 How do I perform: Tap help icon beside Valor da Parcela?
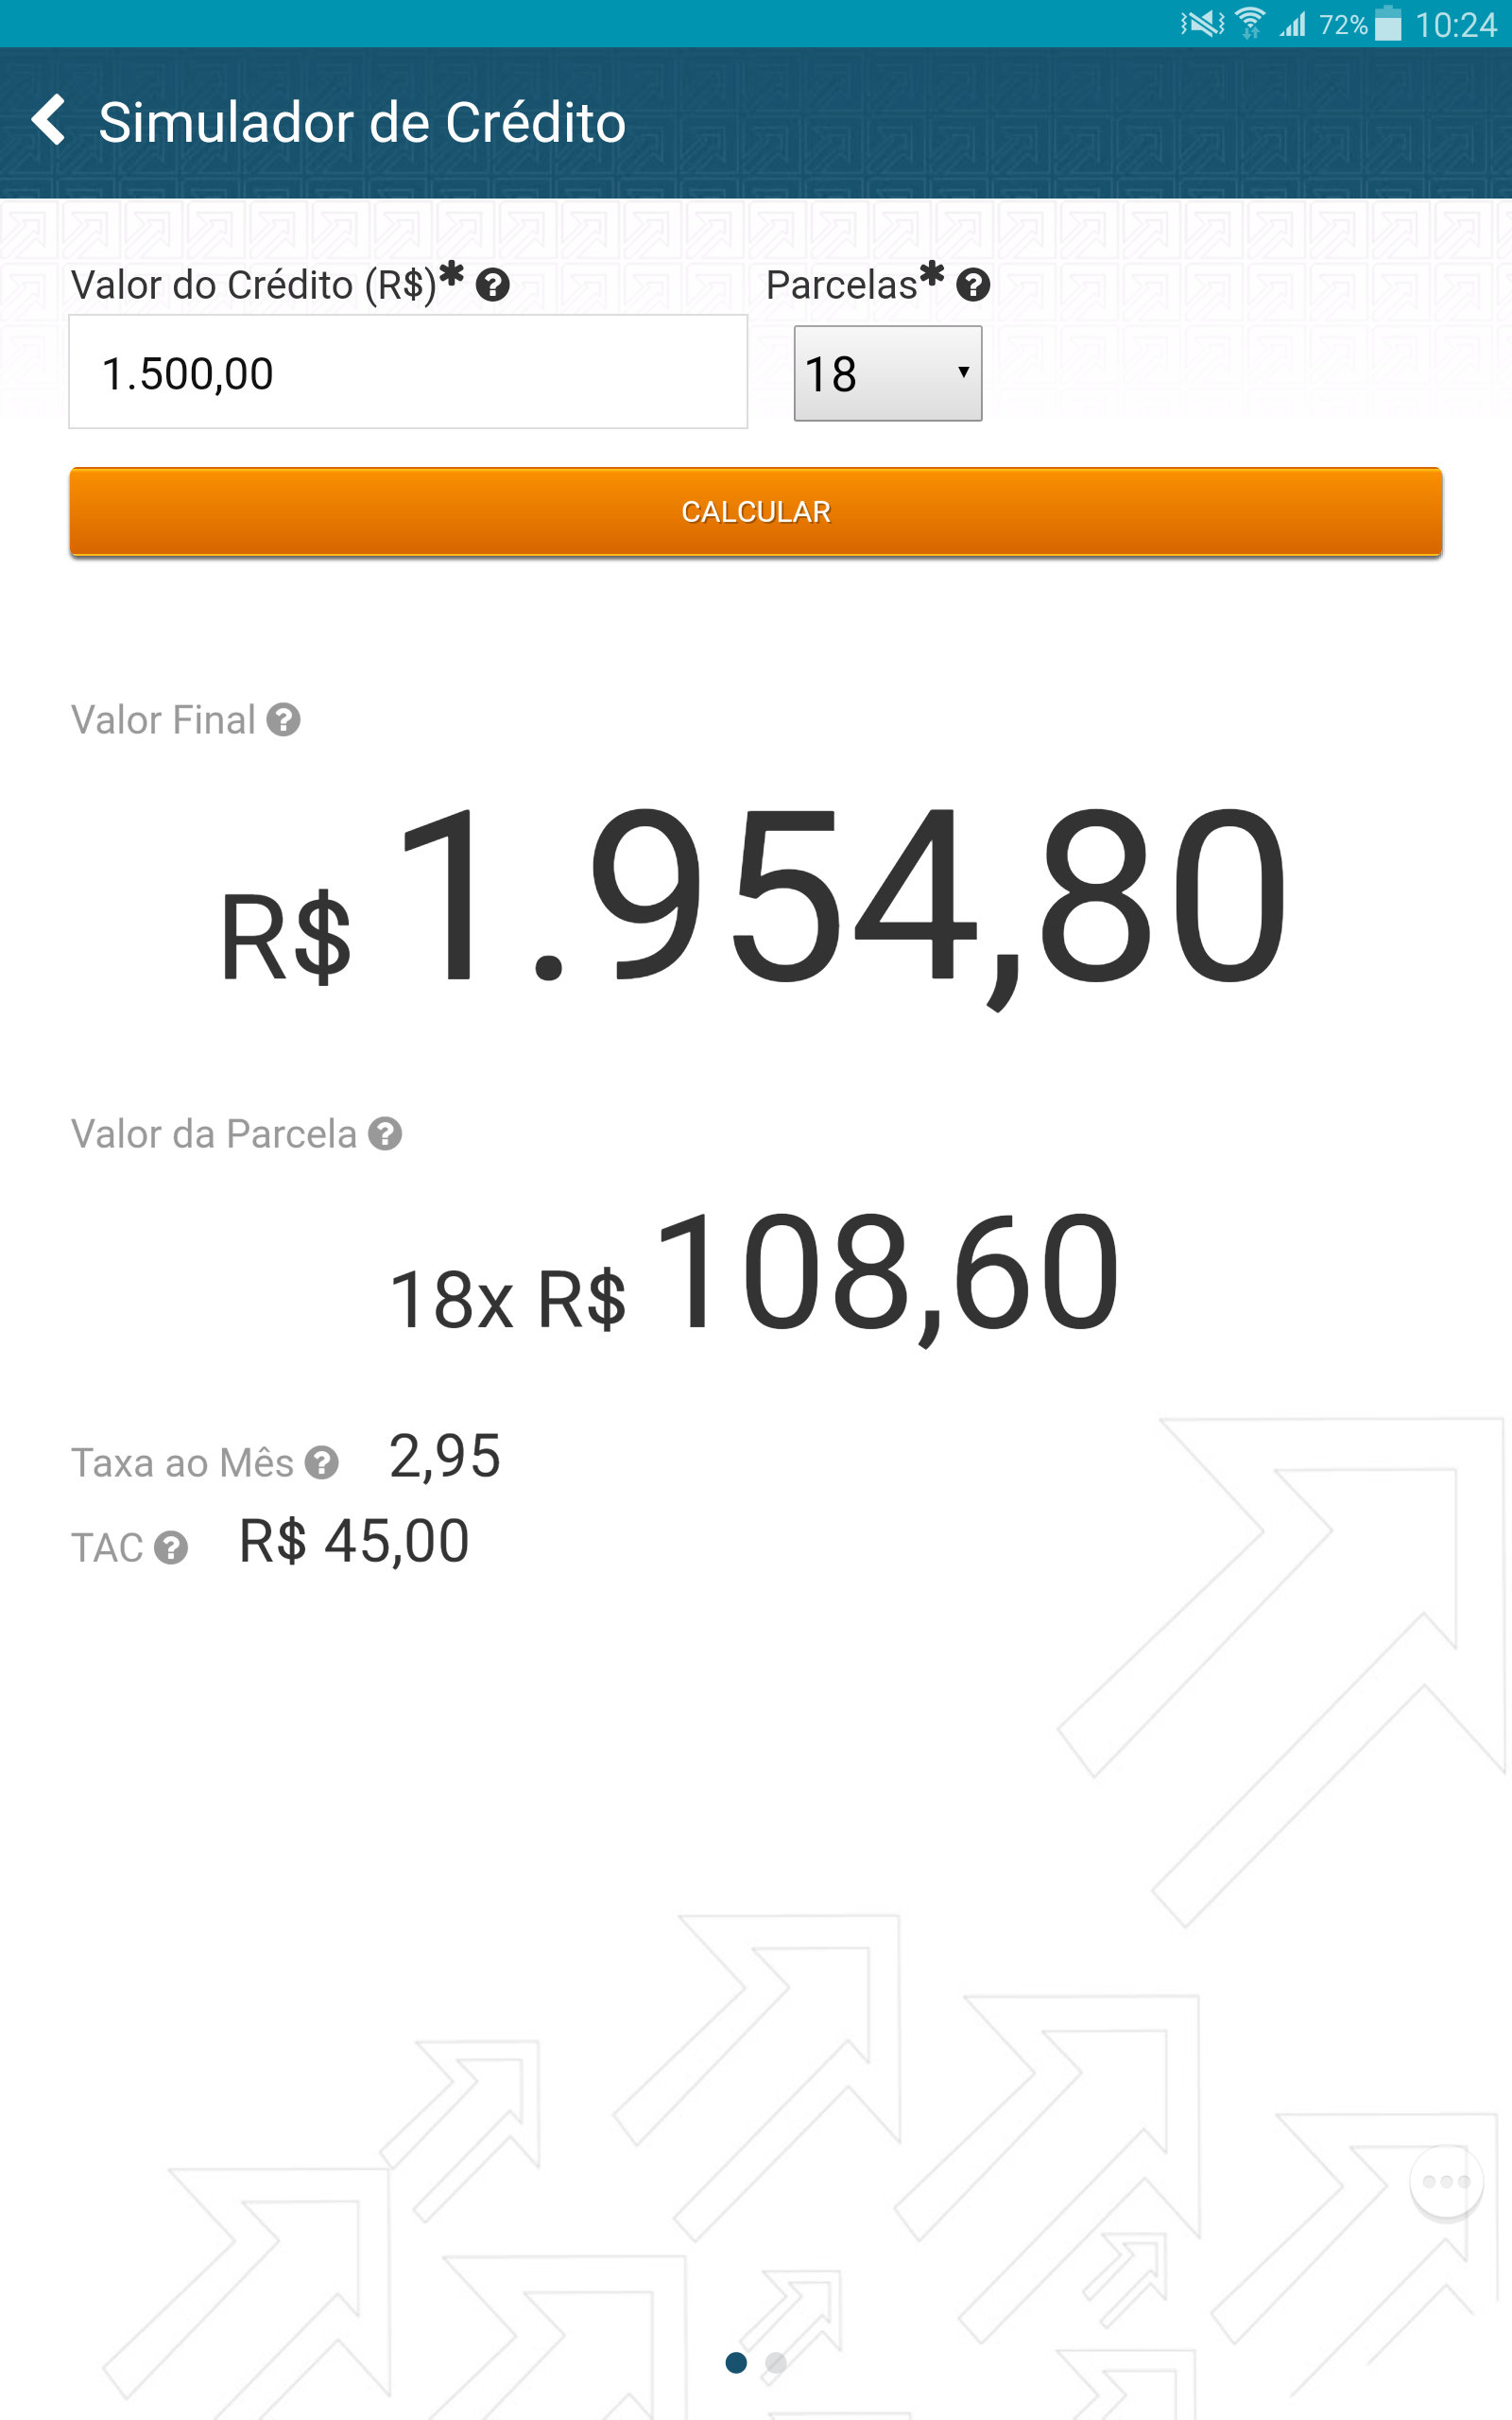click(385, 1134)
